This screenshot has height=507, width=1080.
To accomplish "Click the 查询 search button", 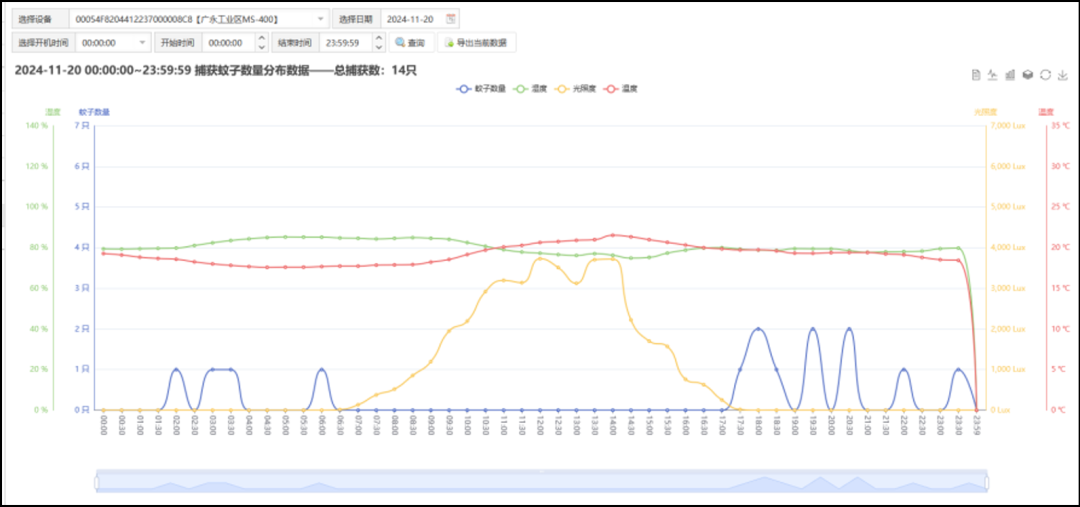I will click(x=410, y=43).
